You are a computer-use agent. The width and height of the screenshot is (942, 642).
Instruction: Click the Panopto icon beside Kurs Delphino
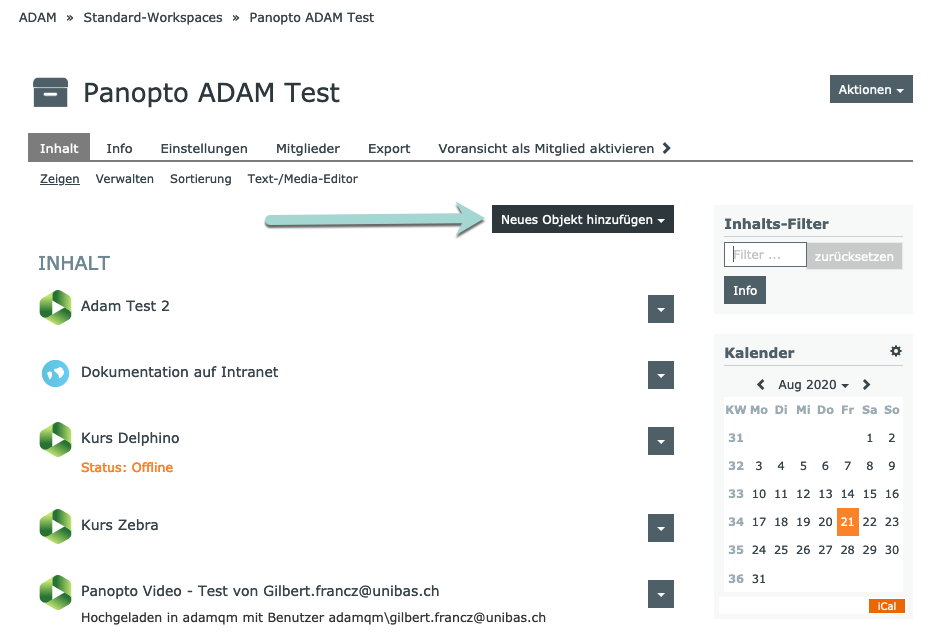pos(56,439)
